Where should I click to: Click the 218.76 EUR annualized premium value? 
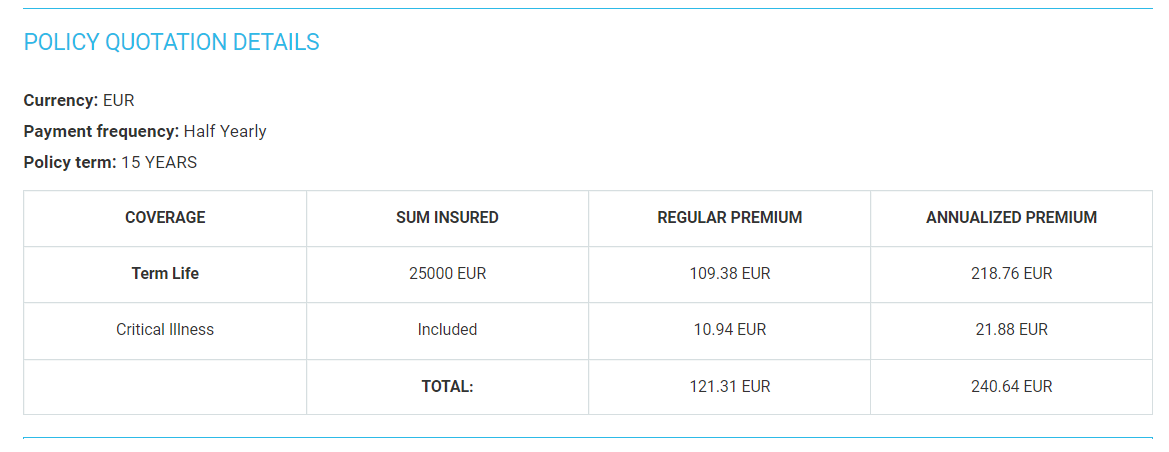click(1011, 273)
